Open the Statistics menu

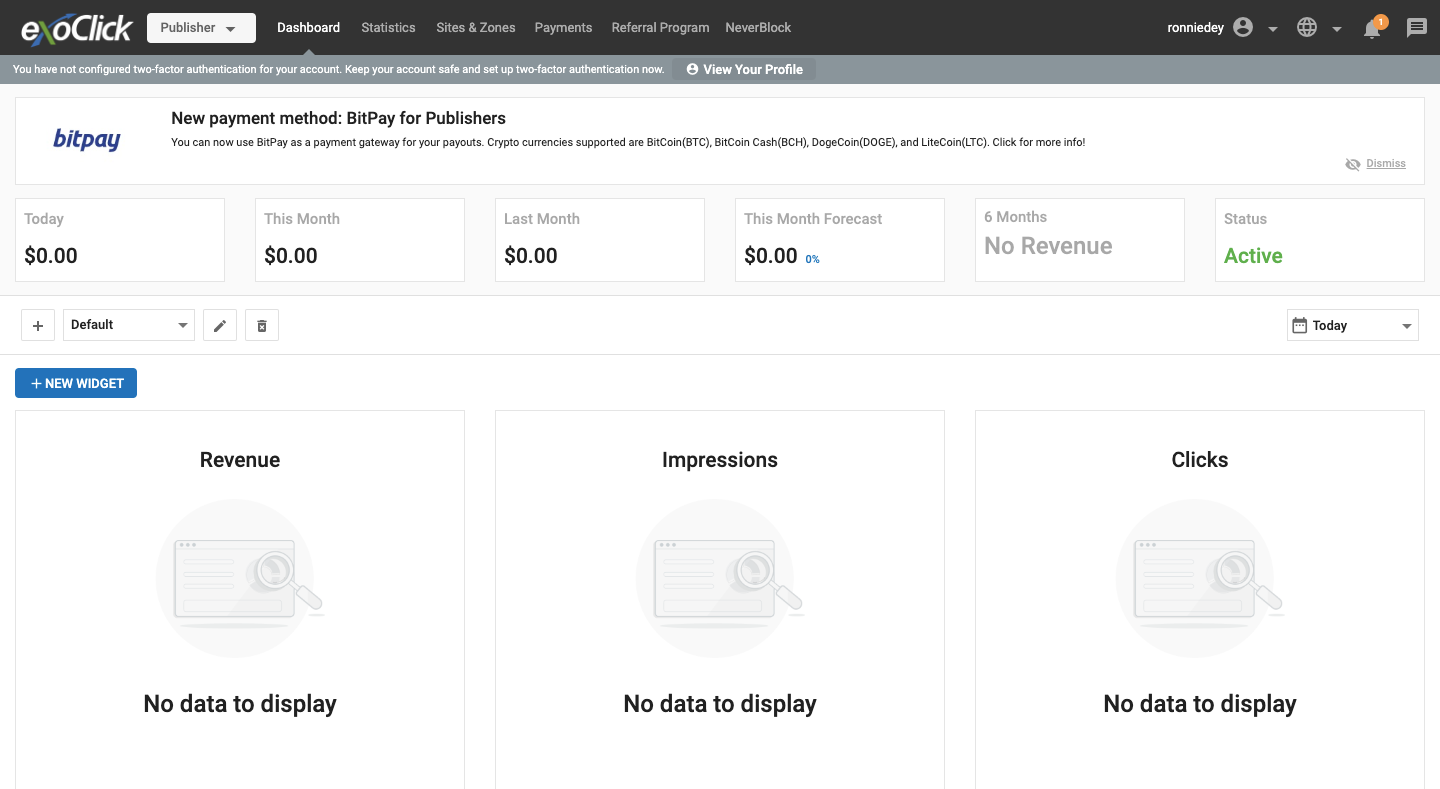(388, 28)
